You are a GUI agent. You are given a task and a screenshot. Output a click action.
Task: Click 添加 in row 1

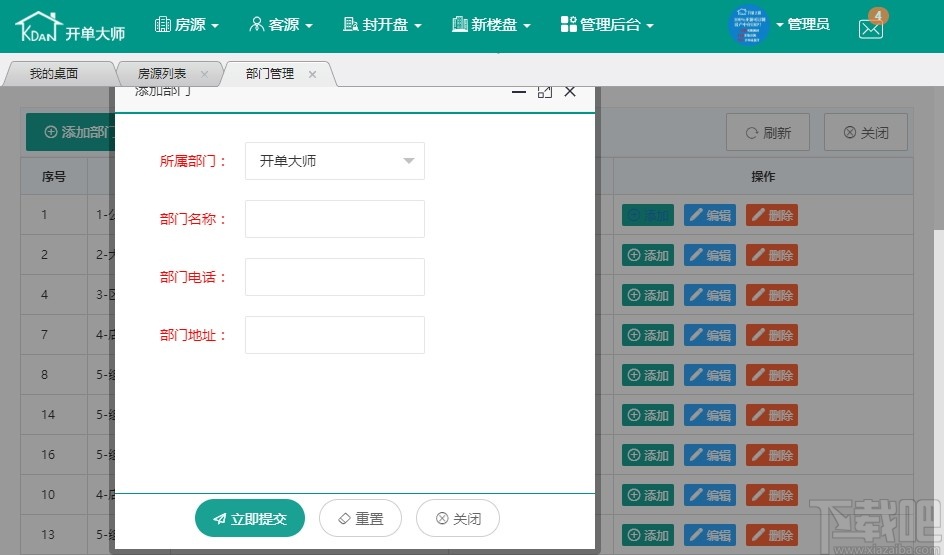coord(648,215)
